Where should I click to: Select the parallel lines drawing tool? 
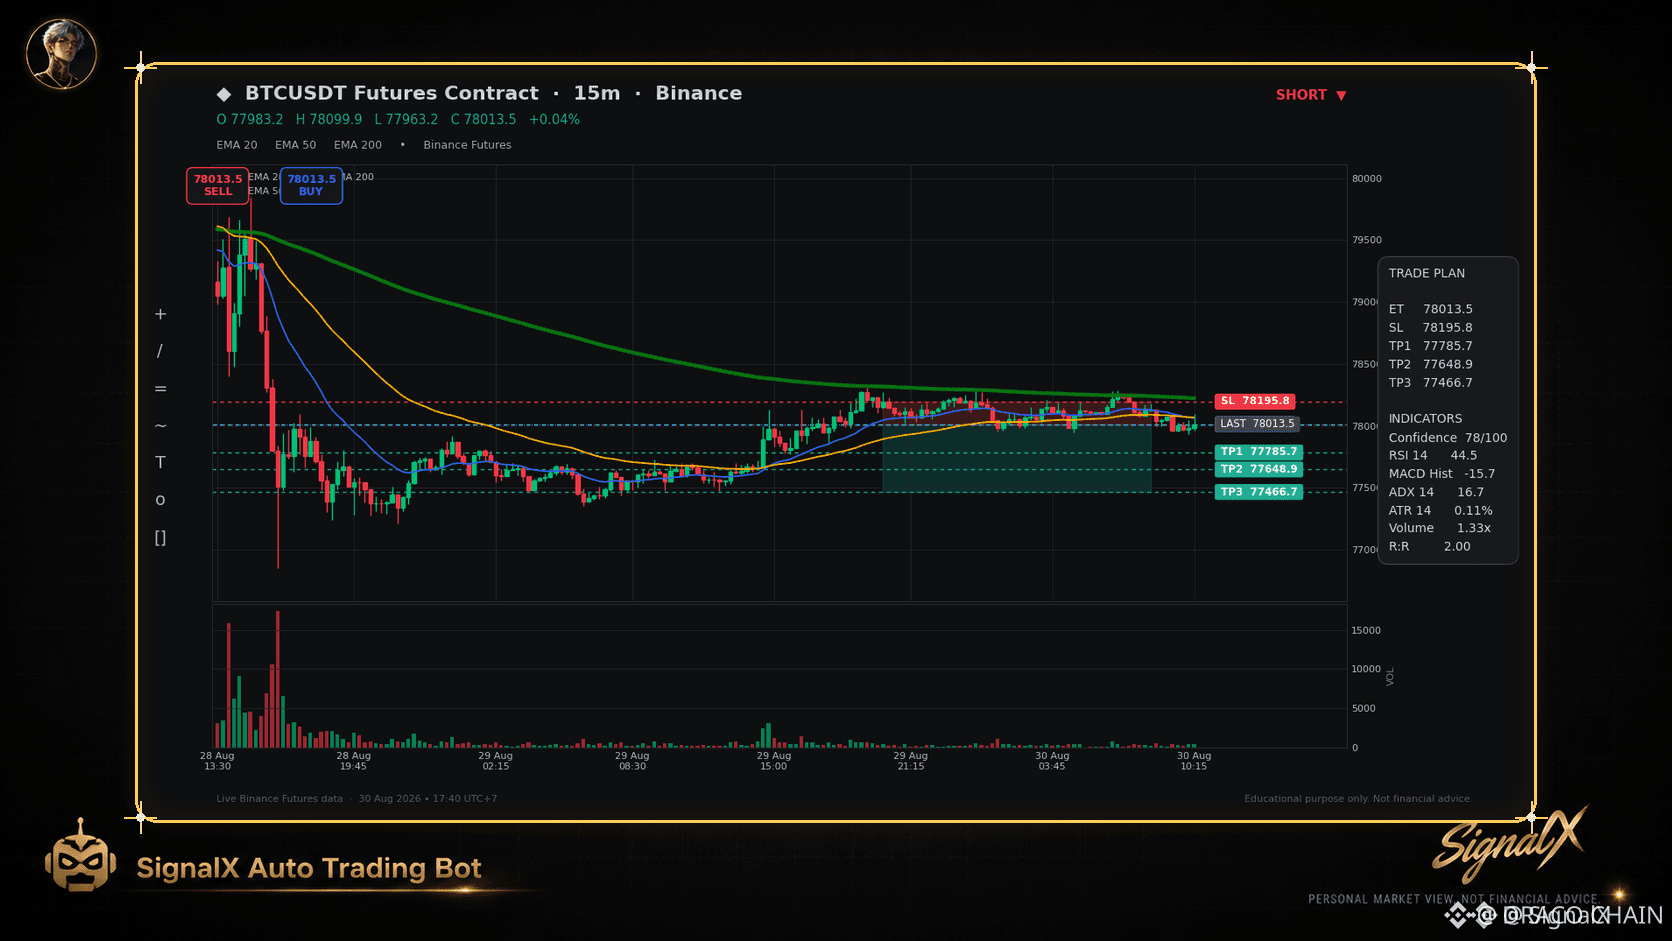(160, 389)
